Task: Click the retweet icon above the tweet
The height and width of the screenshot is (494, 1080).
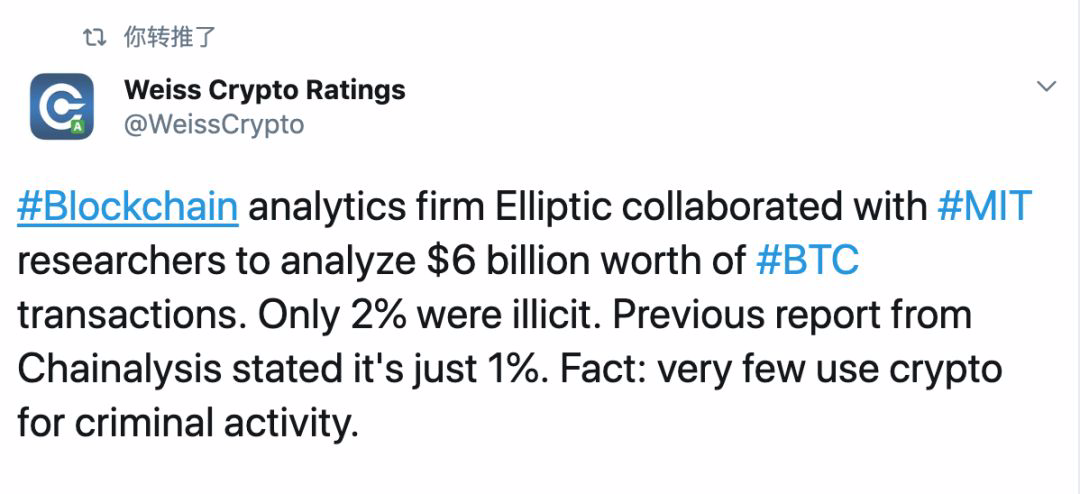Action: click(94, 38)
